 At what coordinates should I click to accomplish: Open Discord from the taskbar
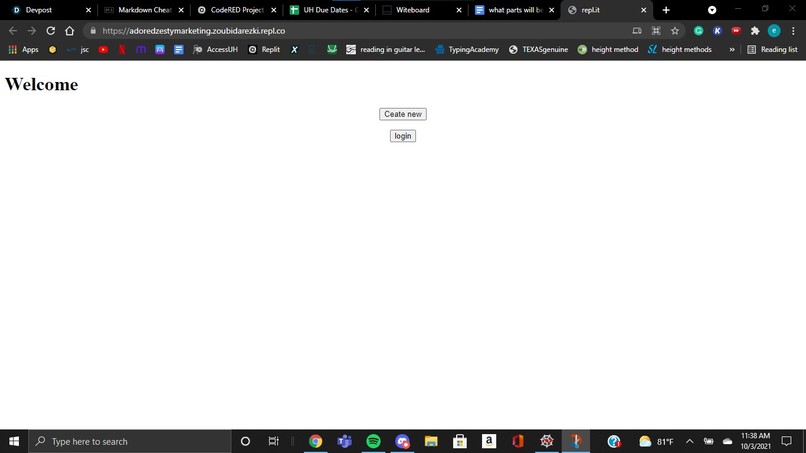click(402, 441)
